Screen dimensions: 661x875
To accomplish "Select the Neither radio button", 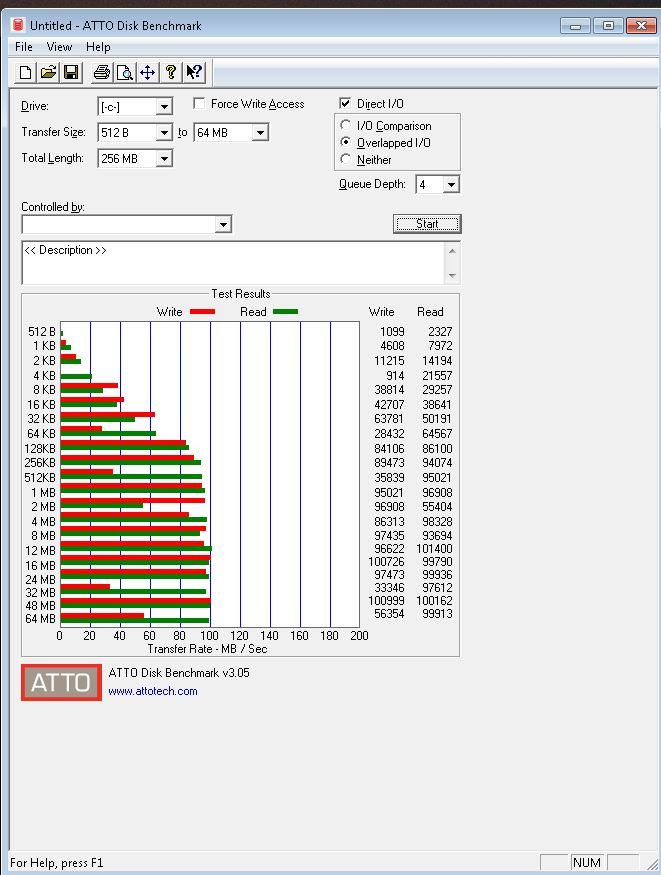I will coord(346,159).
